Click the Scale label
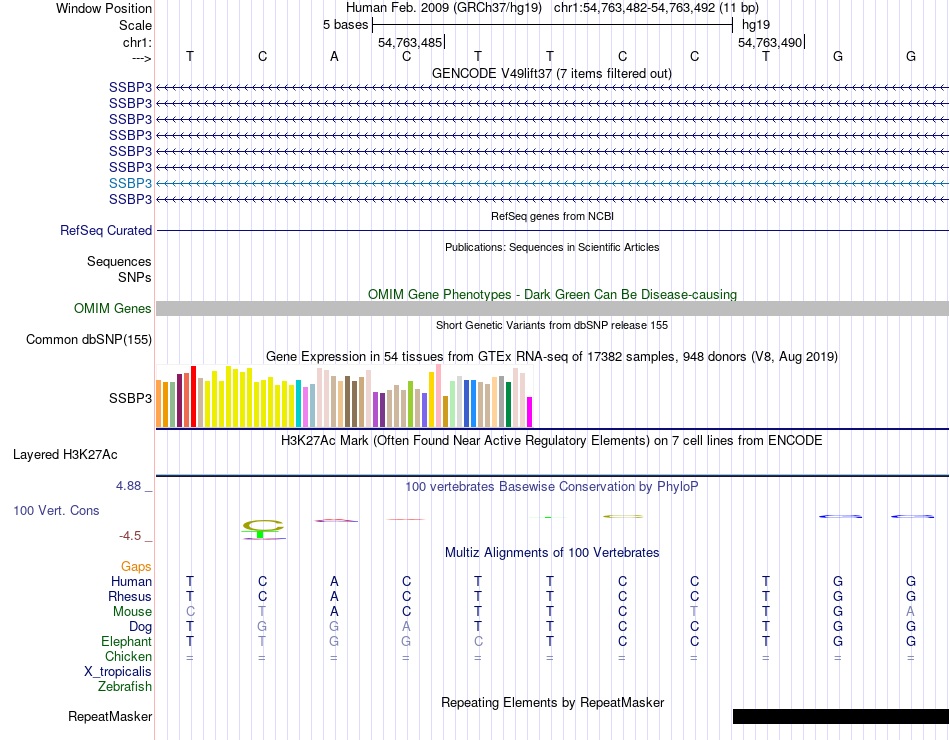This screenshot has height=740, width=950. tap(136, 25)
